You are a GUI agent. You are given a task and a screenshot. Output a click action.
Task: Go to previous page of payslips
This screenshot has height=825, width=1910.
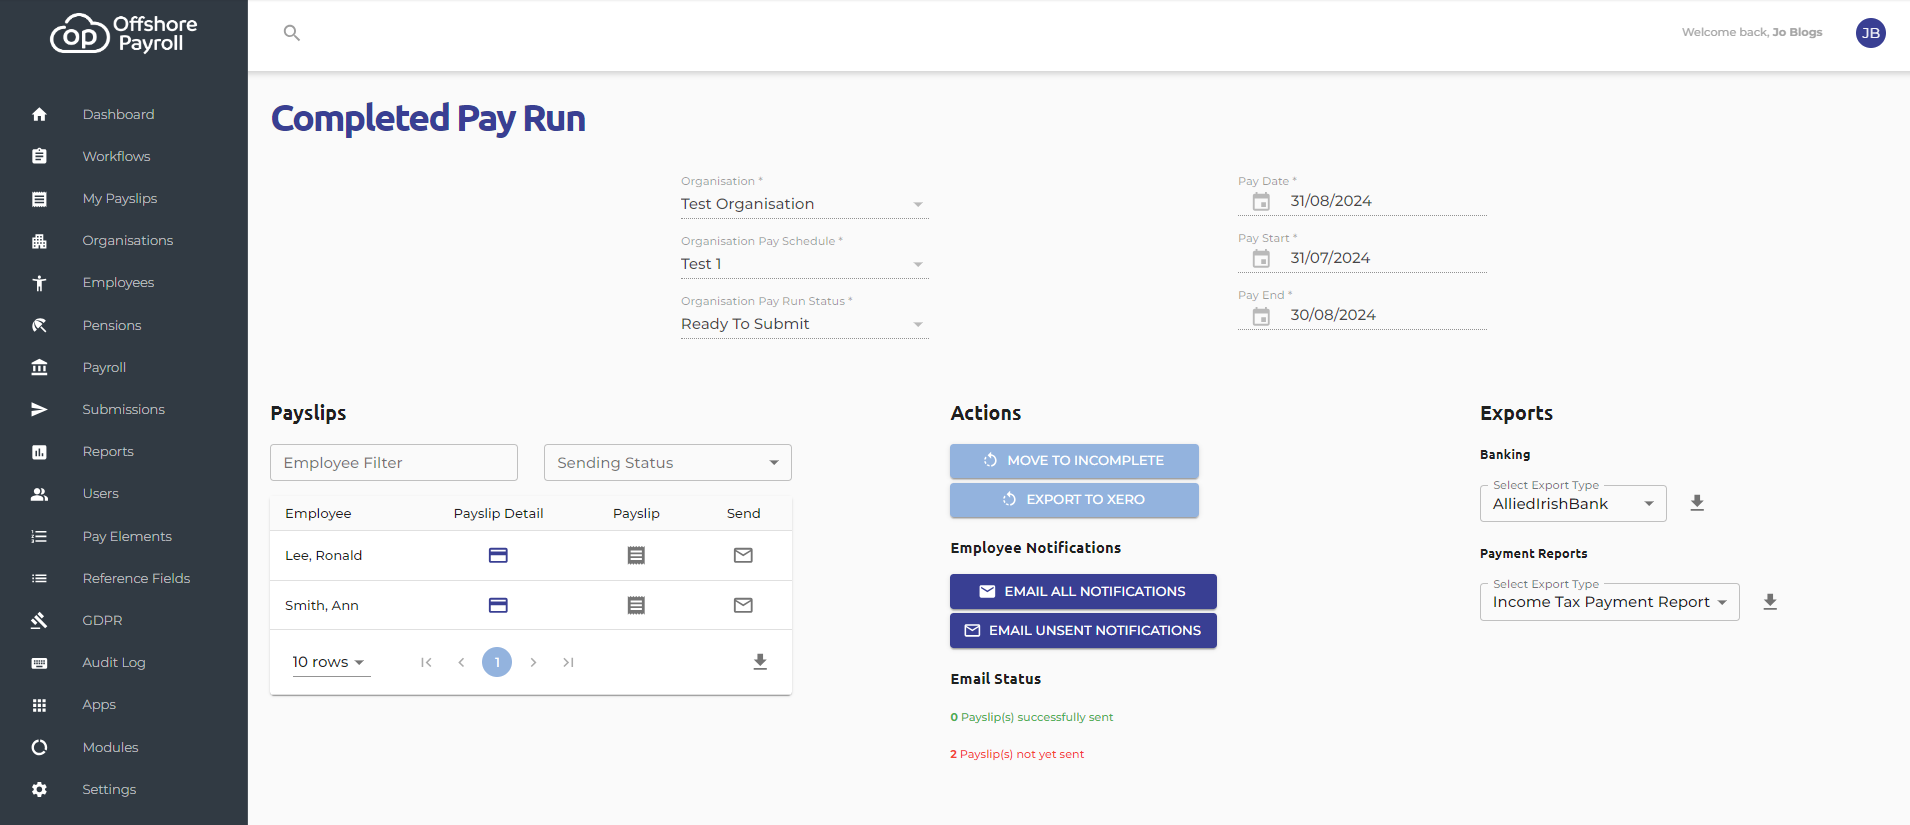point(461,662)
